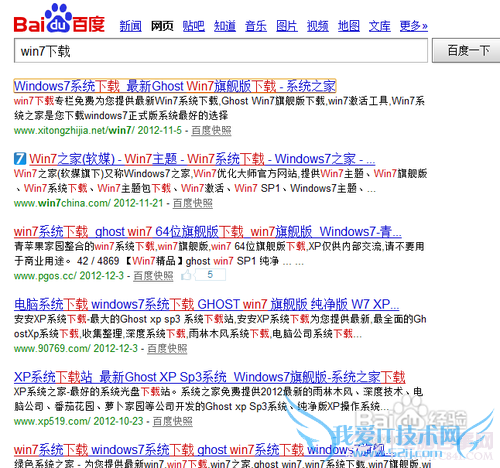Focus the search box containing win7下载

[x=221, y=51]
